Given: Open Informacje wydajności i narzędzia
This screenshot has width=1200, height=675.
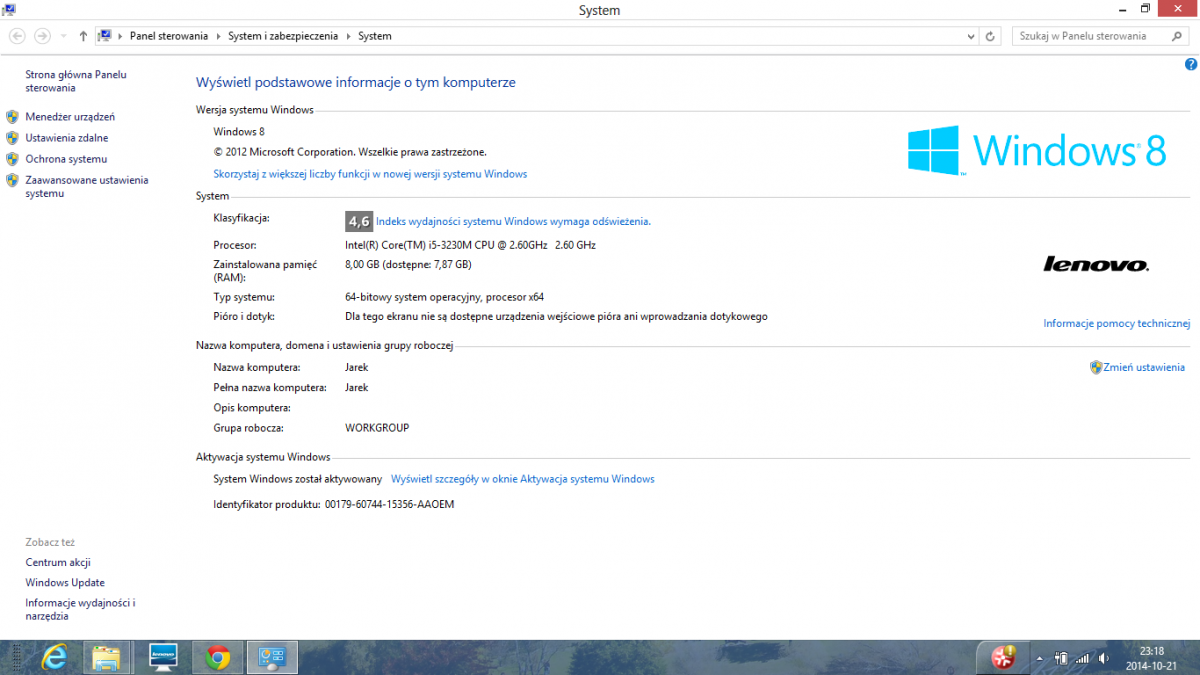Looking at the screenshot, I should tap(80, 610).
